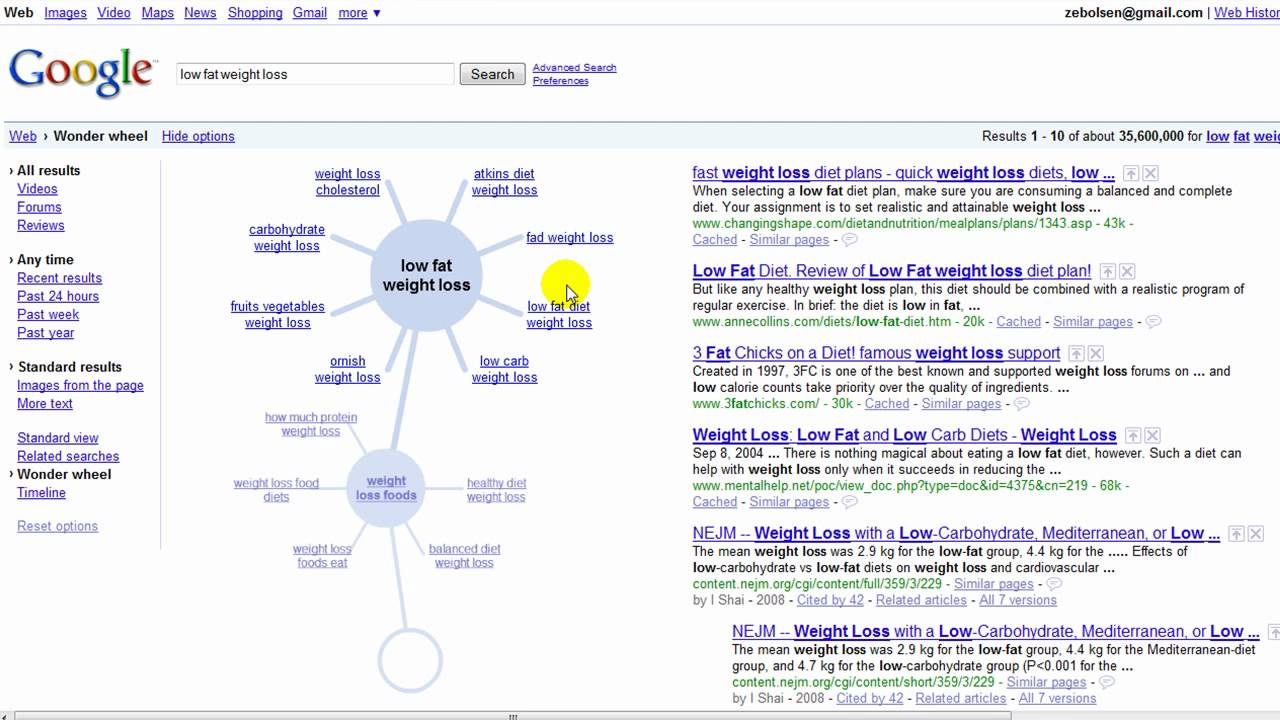Promote the 'Low Fat Diet. Review' result

tap(1107, 271)
